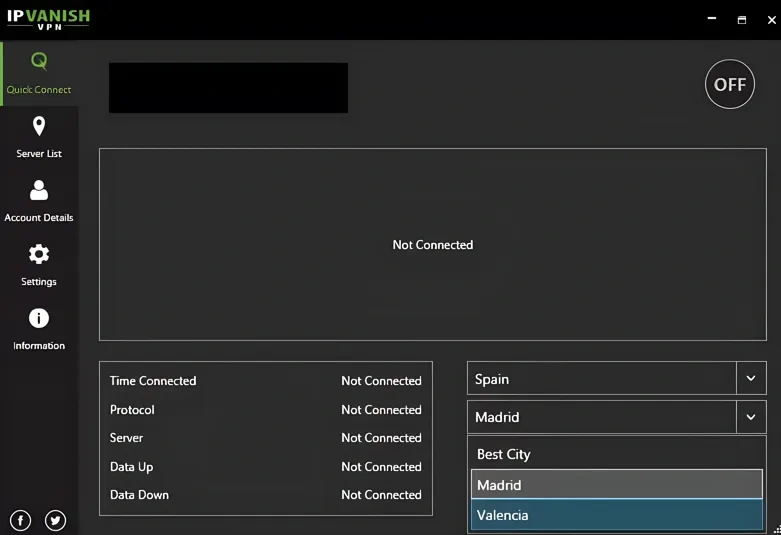The height and width of the screenshot is (535, 781).
Task: Click Protocol's Not Connected value
Action: [382, 409]
